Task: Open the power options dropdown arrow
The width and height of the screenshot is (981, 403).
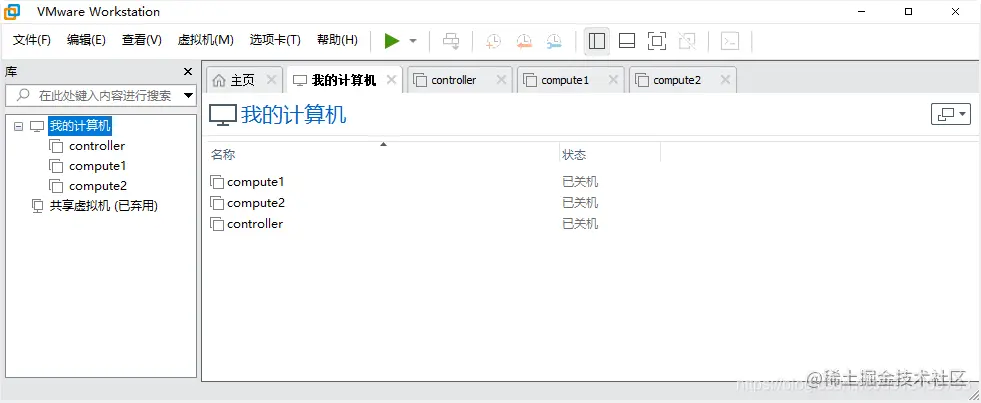Action: point(413,41)
